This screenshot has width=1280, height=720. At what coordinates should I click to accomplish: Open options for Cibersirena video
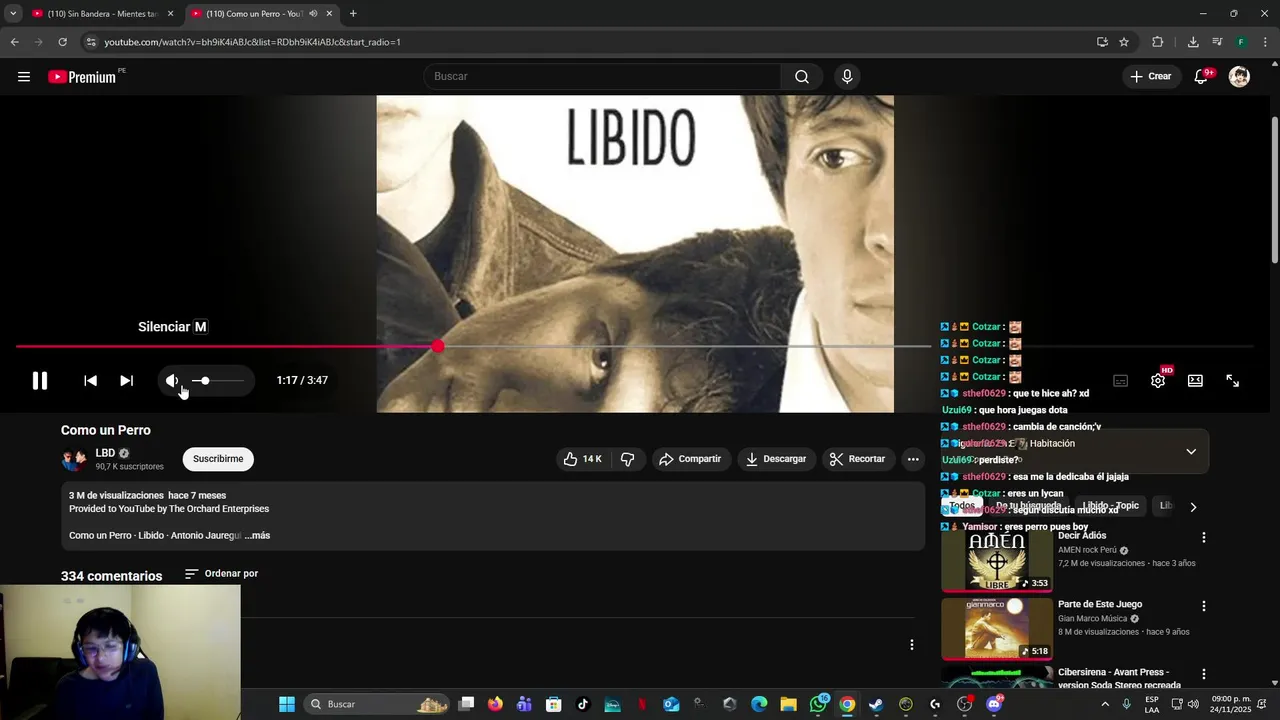[x=1204, y=675]
